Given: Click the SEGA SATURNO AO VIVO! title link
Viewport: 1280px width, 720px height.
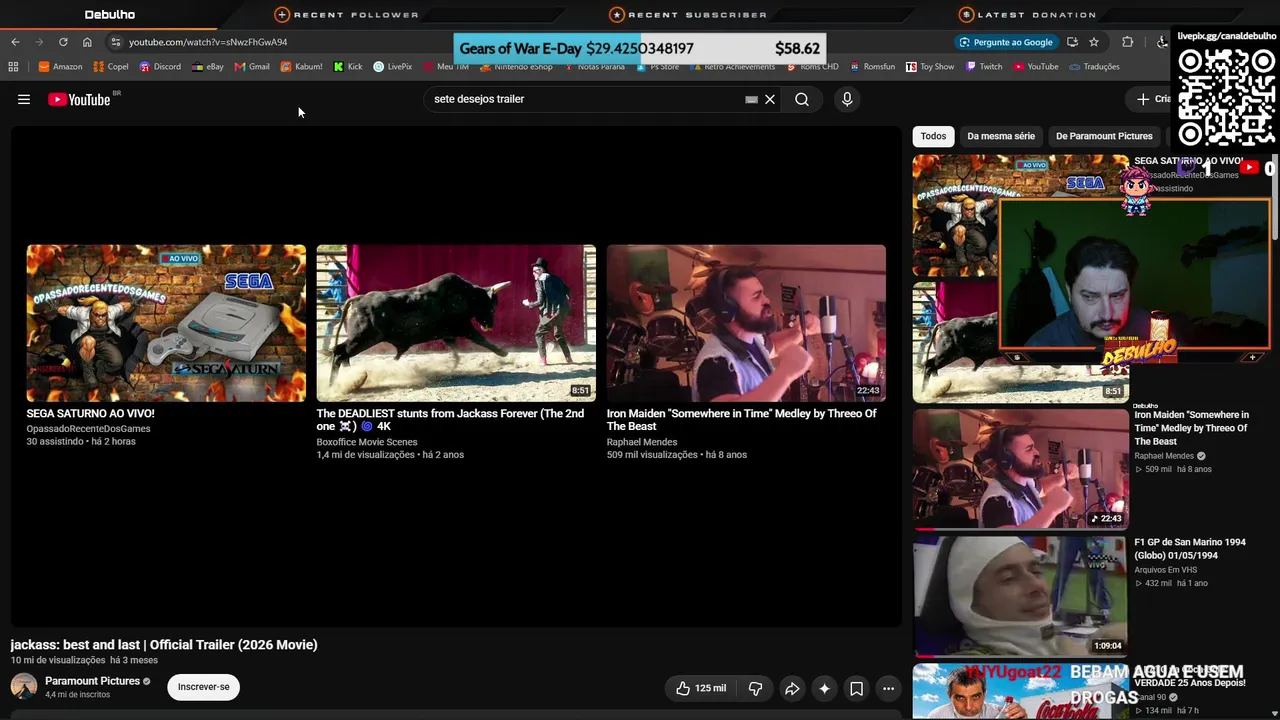Looking at the screenshot, I should [x=90, y=413].
